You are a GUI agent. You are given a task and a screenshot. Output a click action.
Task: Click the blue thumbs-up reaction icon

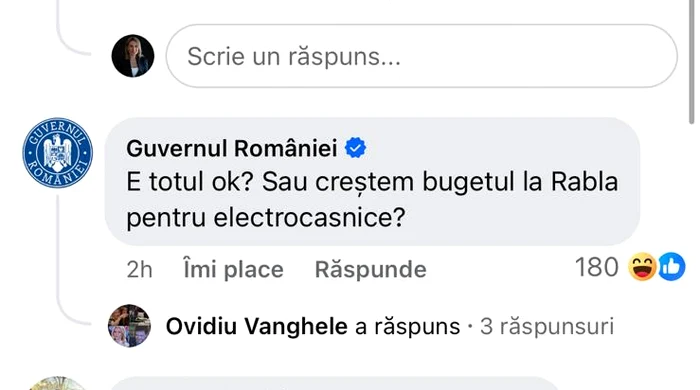pyautogui.click(x=671, y=267)
